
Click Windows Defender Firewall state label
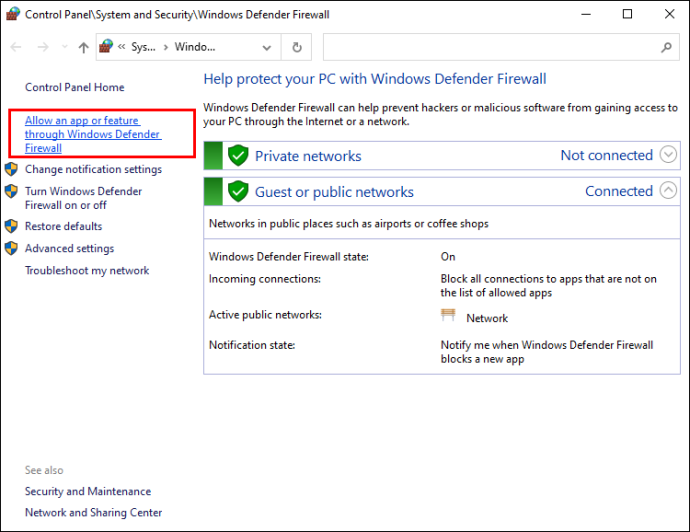(x=289, y=257)
